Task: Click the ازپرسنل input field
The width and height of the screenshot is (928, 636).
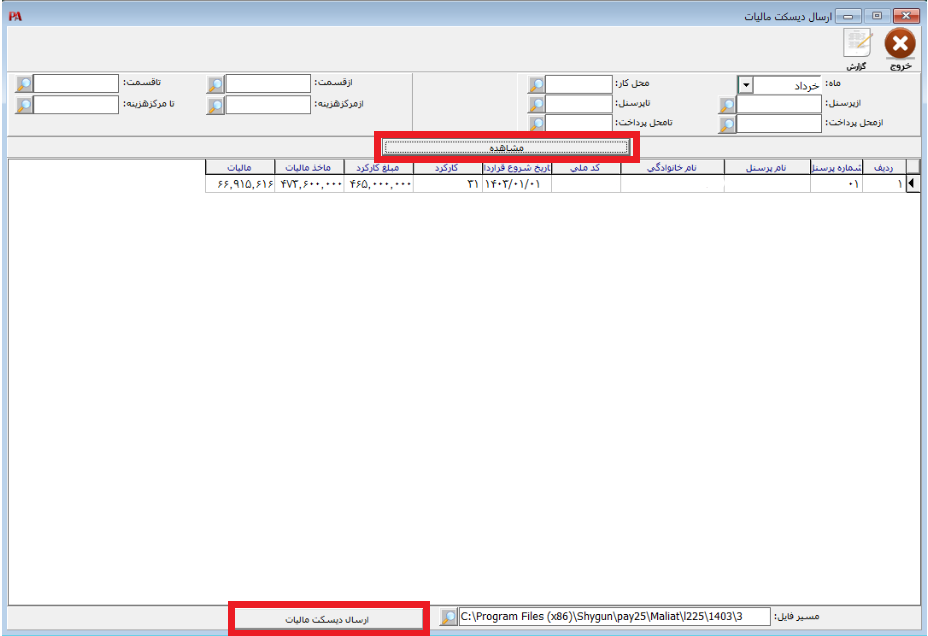Action: coord(779,104)
